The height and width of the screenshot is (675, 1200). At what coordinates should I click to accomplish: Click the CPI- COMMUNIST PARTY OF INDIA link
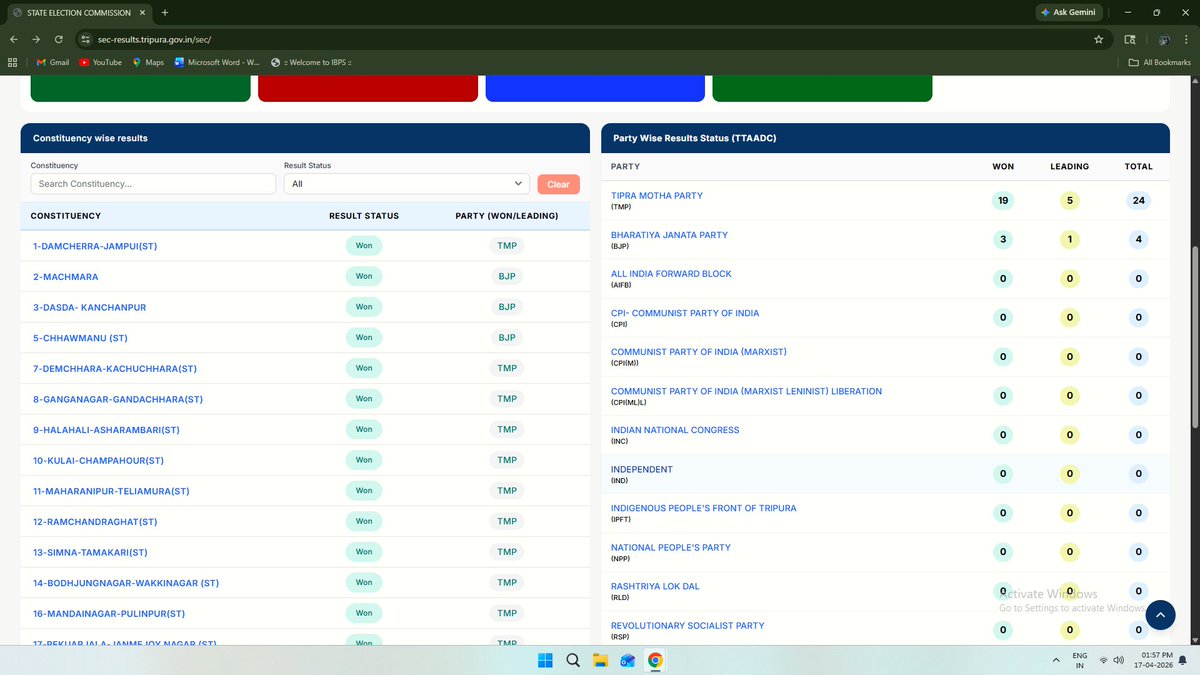[x=685, y=313]
